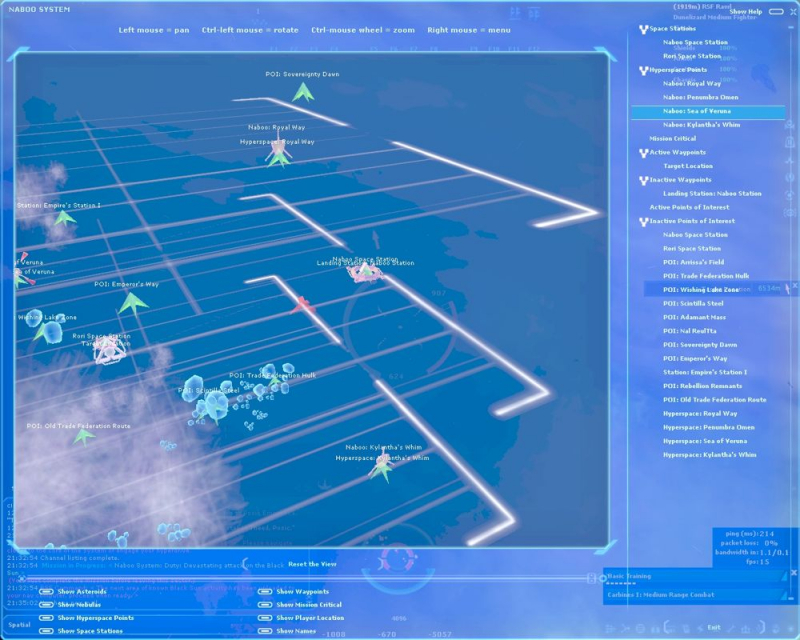Click Carbines I: Medium Range Combat row
The image size is (800, 640).
[696, 595]
